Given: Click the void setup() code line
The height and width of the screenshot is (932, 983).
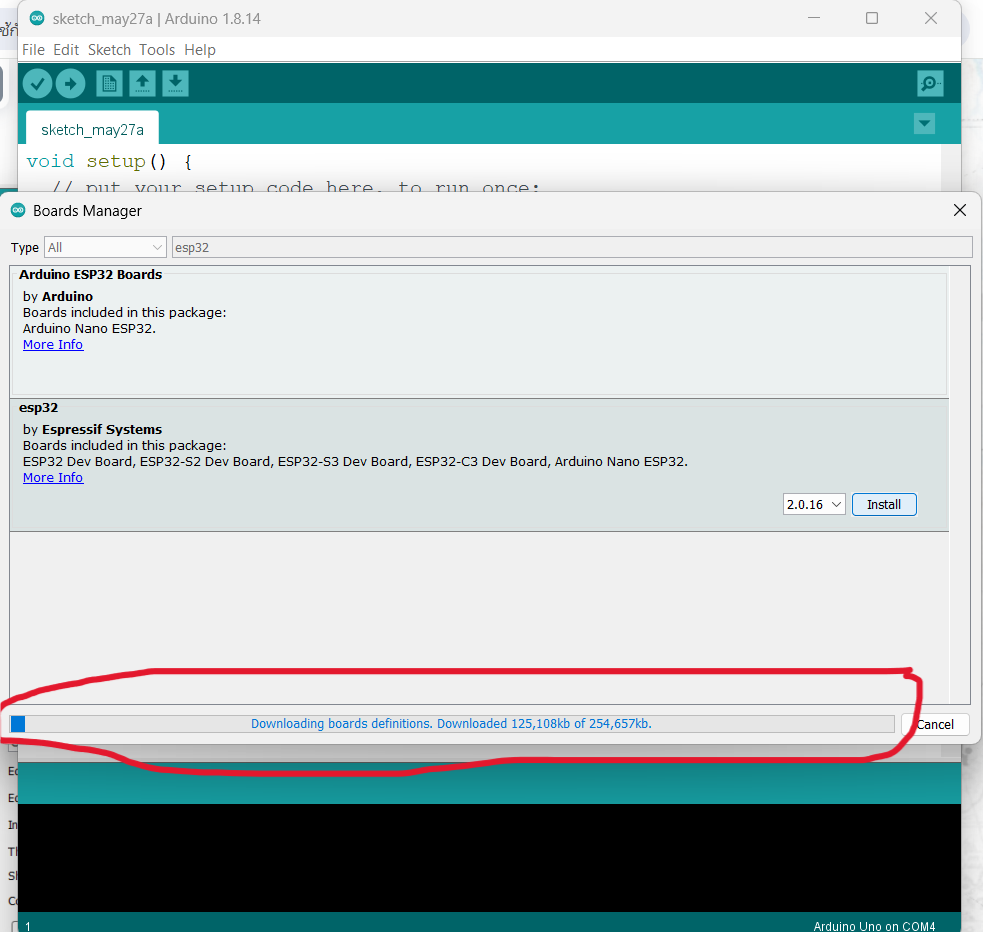Looking at the screenshot, I should tap(109, 162).
